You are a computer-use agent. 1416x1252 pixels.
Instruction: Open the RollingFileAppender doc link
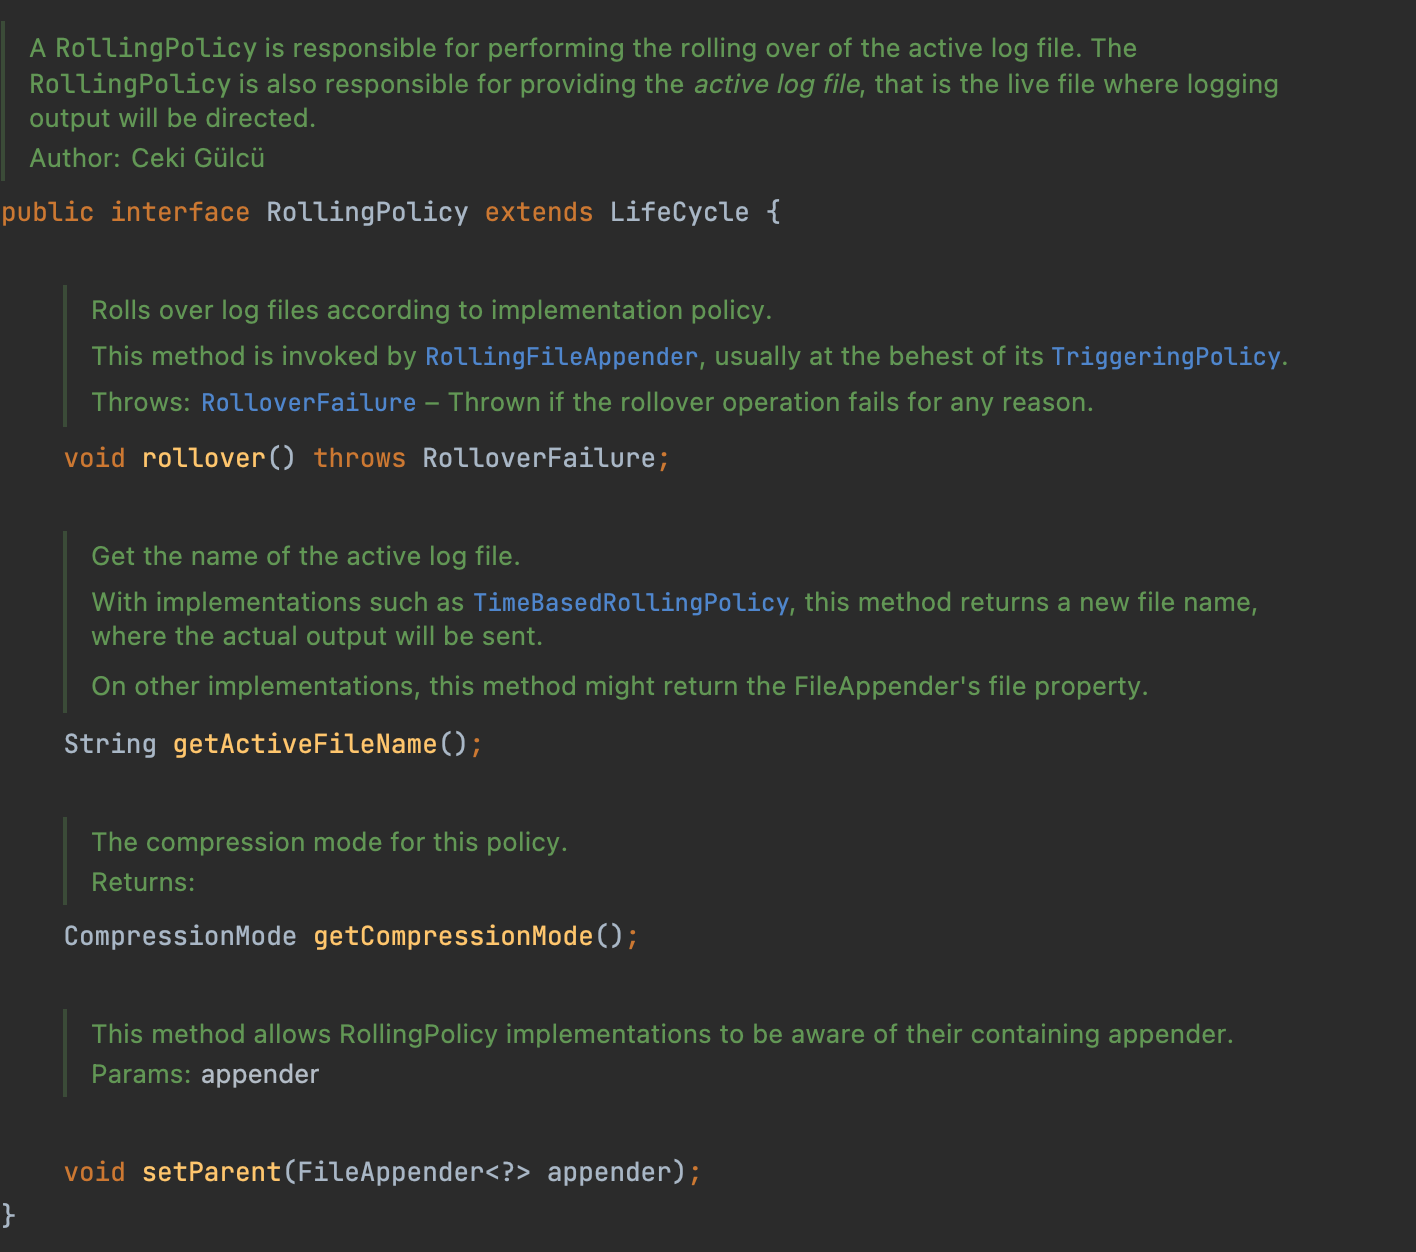[562, 357]
